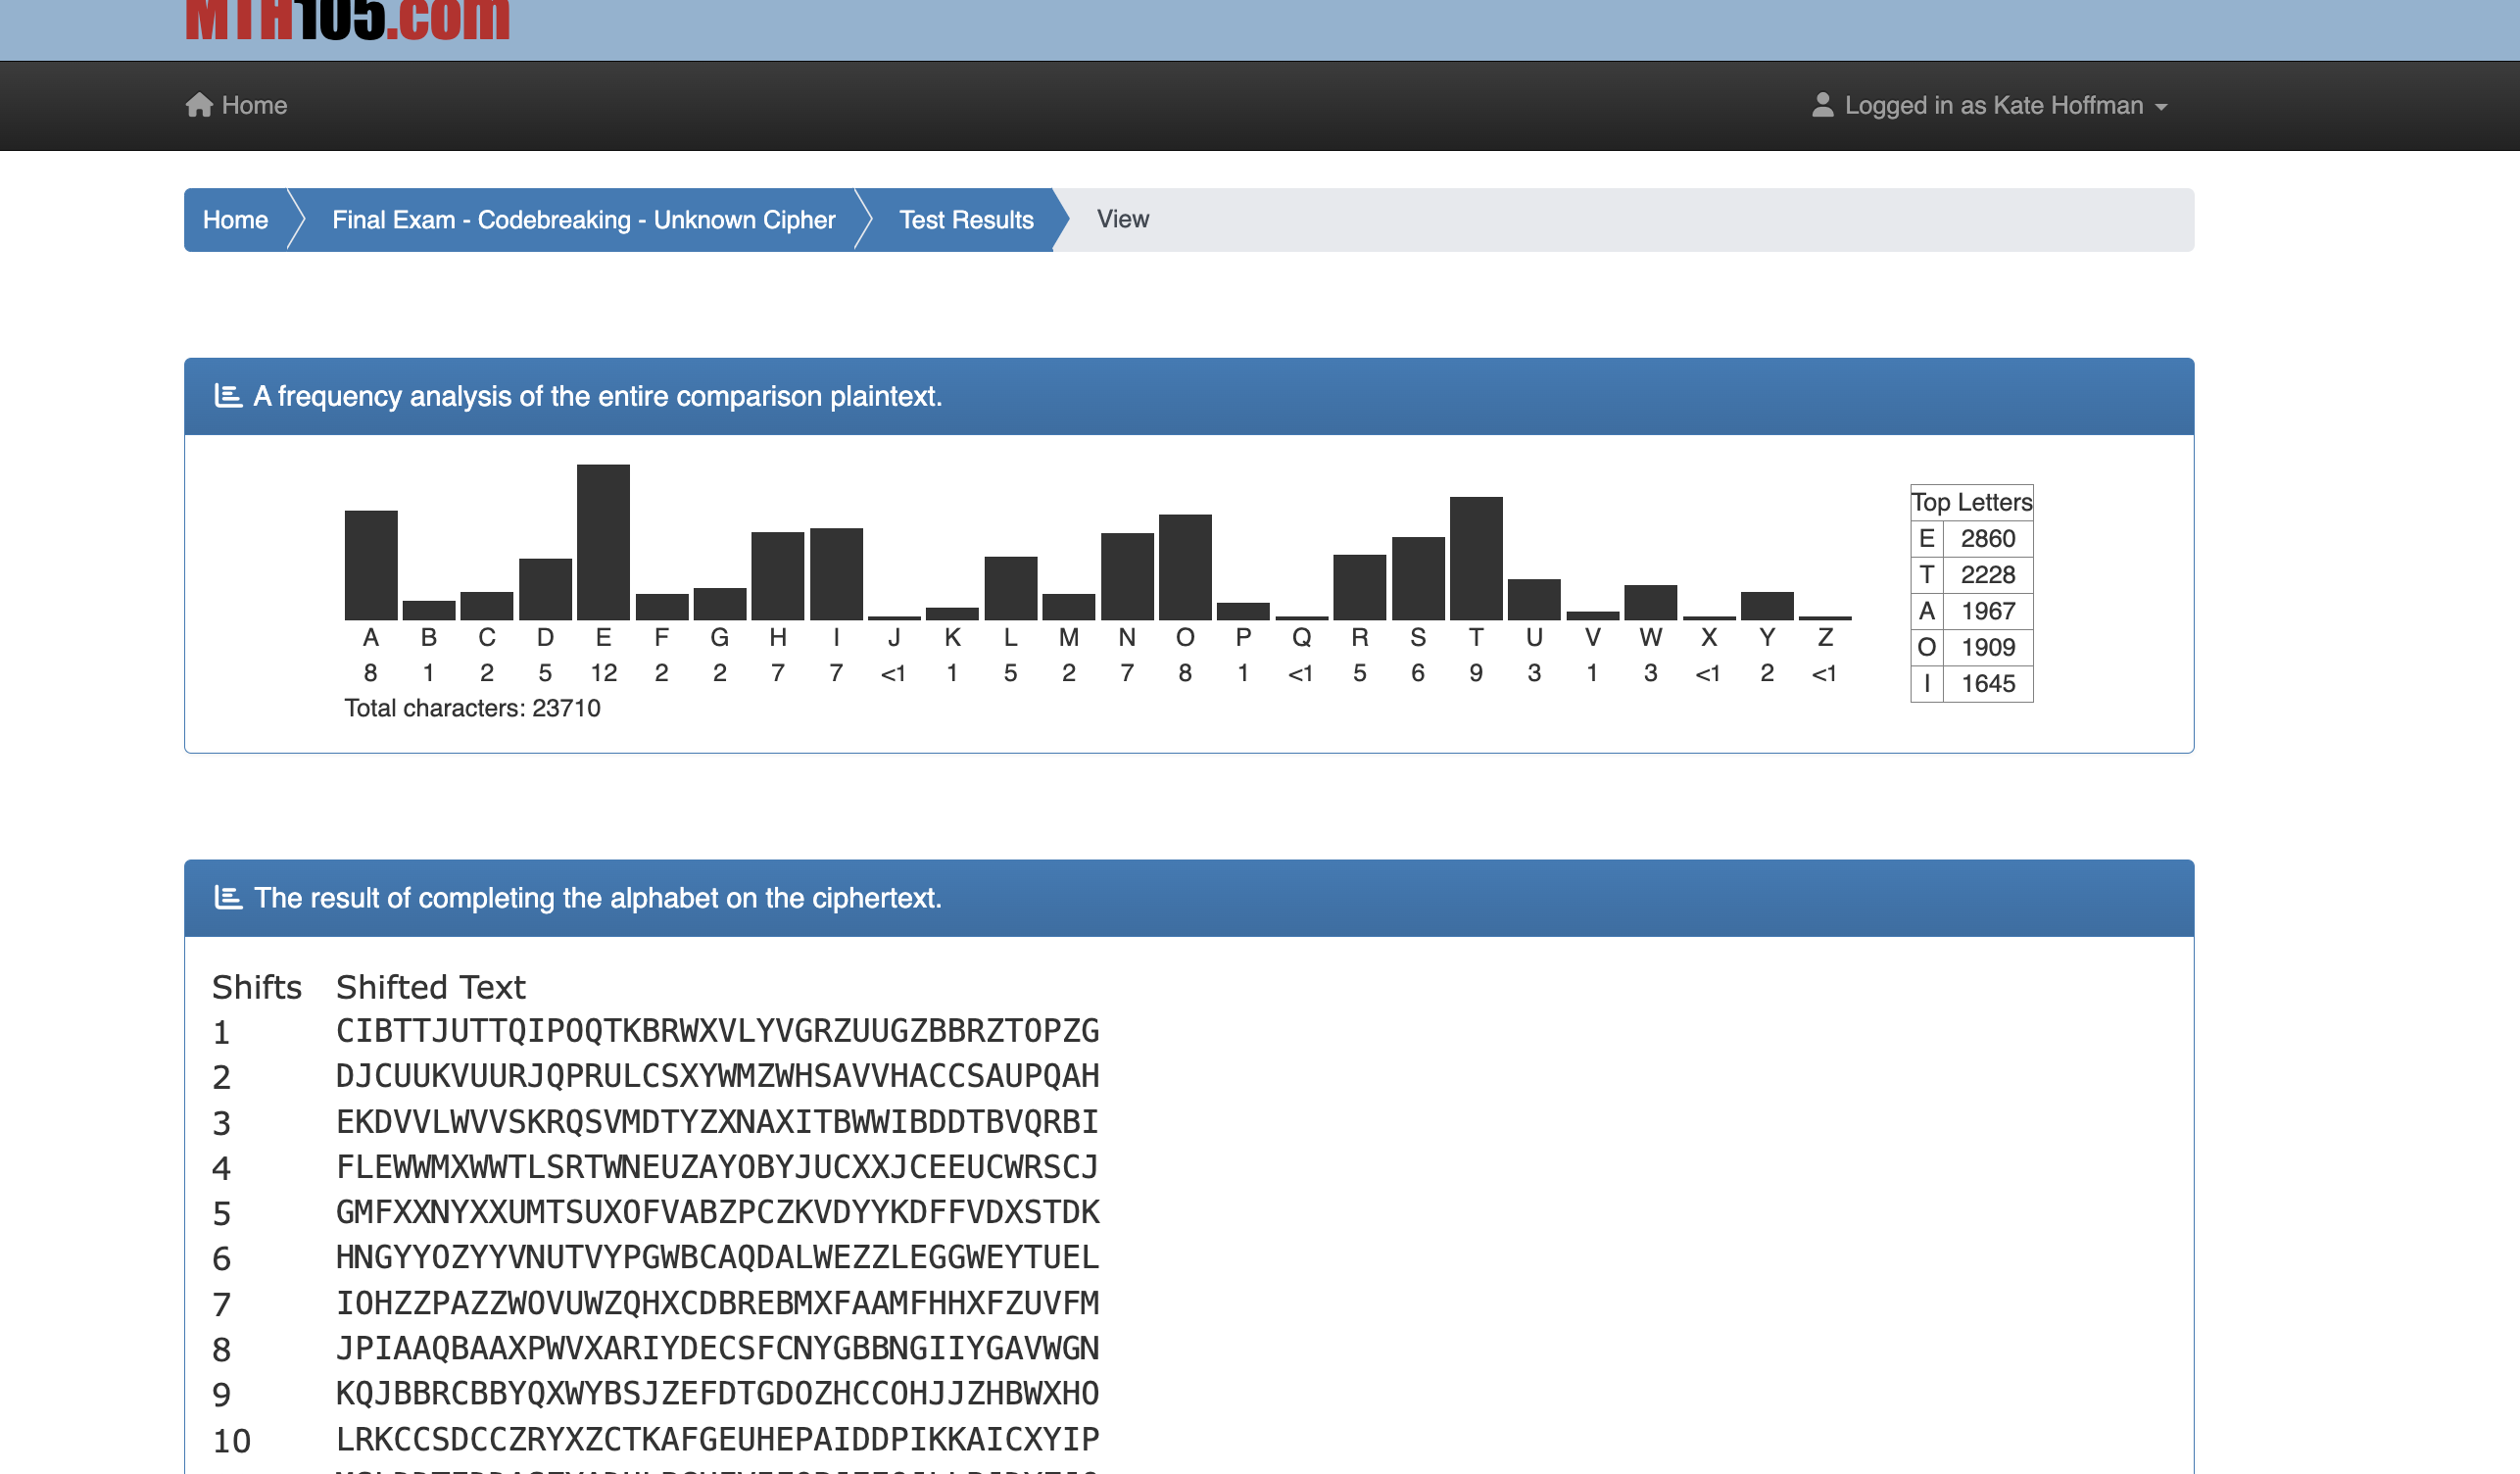
Task: Click the Home link in the dark navbar
Action: (x=254, y=105)
